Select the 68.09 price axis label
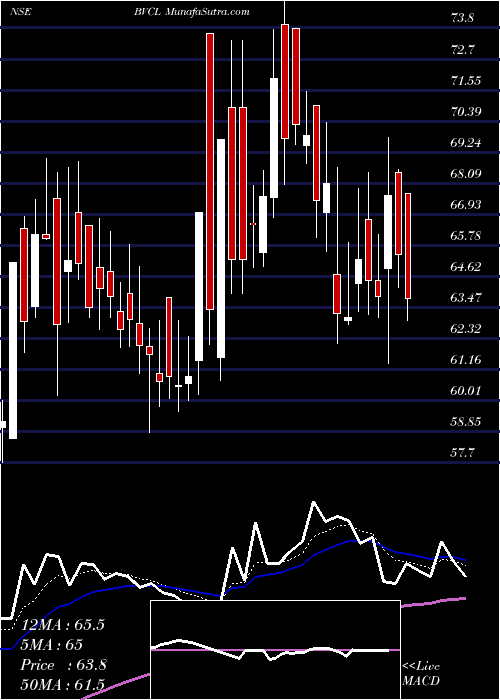The image size is (500, 700). pyautogui.click(x=466, y=173)
